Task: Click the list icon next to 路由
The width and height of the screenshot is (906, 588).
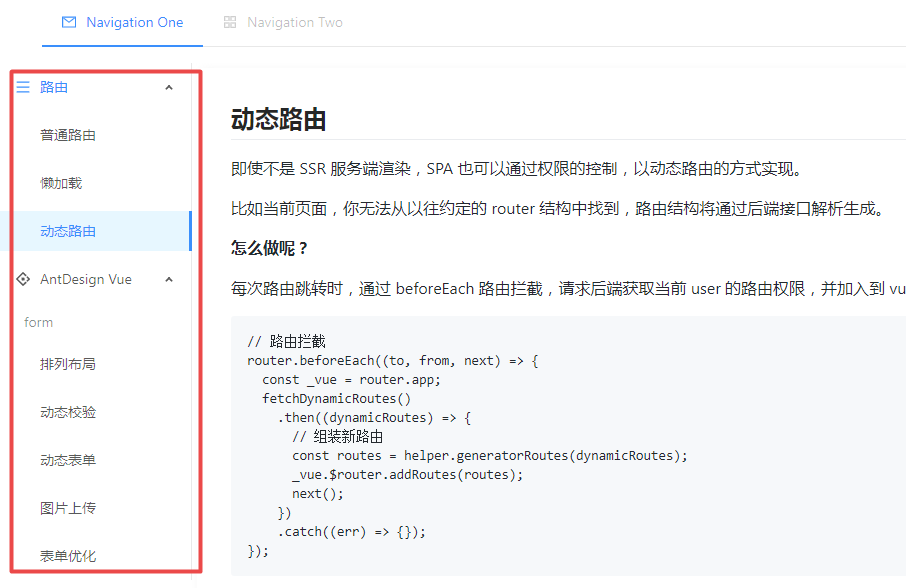Action: tap(23, 87)
